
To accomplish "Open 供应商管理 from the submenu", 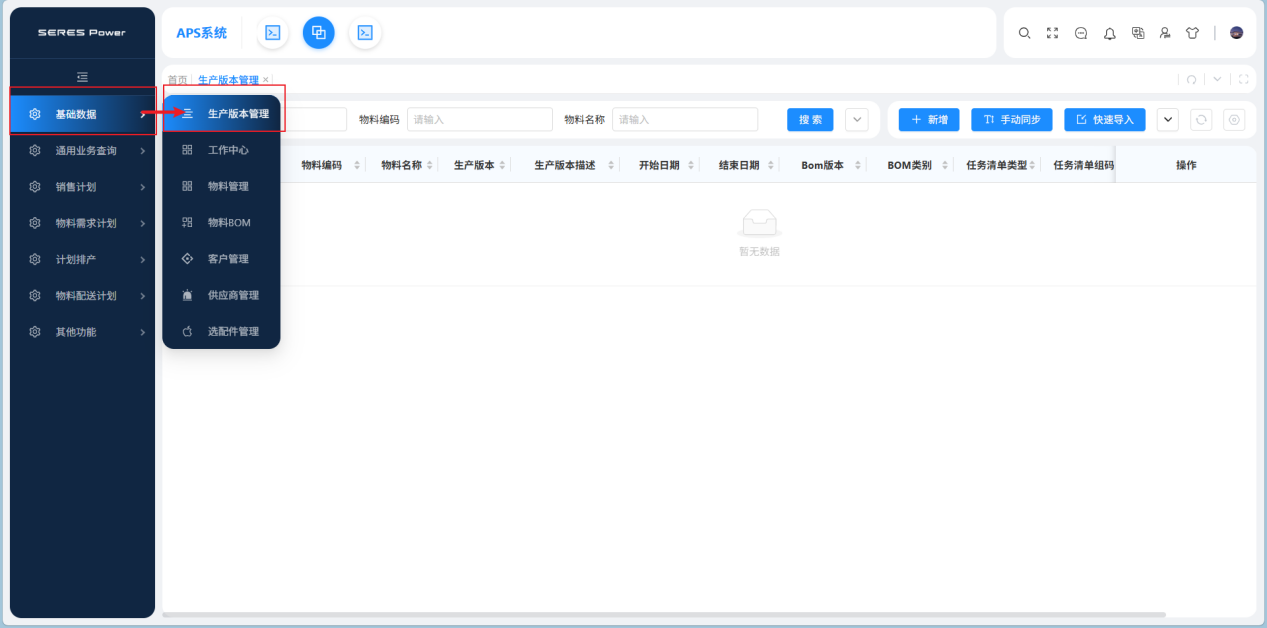I will [x=222, y=295].
